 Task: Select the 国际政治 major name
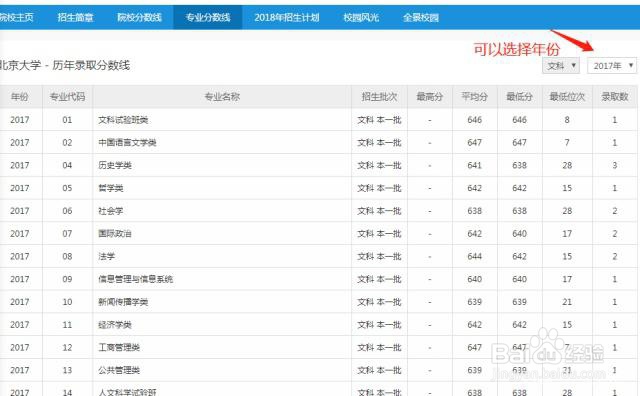[115, 234]
